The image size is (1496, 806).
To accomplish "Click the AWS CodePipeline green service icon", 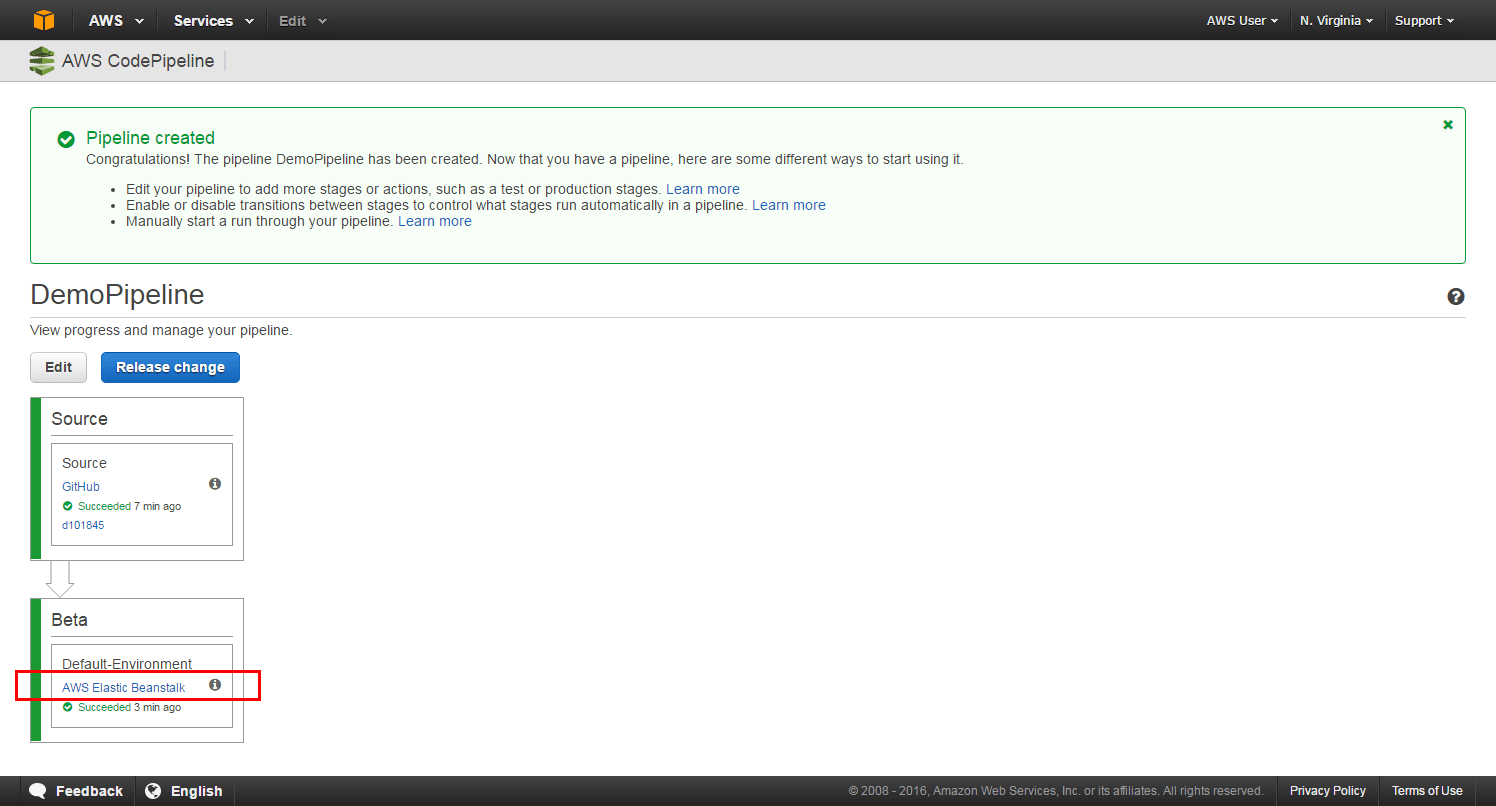I will (x=42, y=61).
